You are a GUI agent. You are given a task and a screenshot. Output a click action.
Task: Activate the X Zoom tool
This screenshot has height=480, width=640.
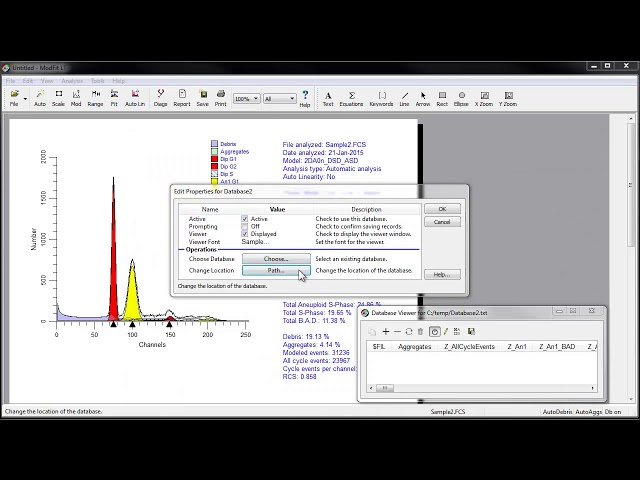coord(484,99)
